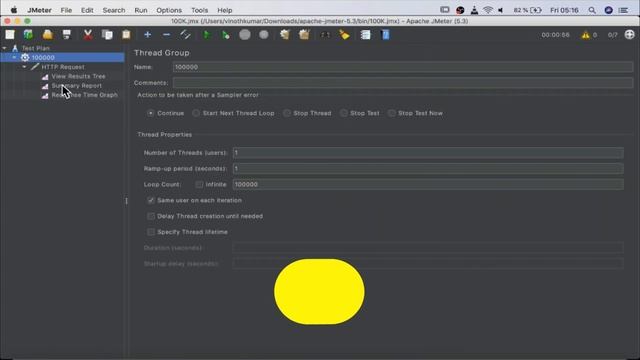Click the Clear All results icon
Screen dimensions: 640x360
coord(304,35)
